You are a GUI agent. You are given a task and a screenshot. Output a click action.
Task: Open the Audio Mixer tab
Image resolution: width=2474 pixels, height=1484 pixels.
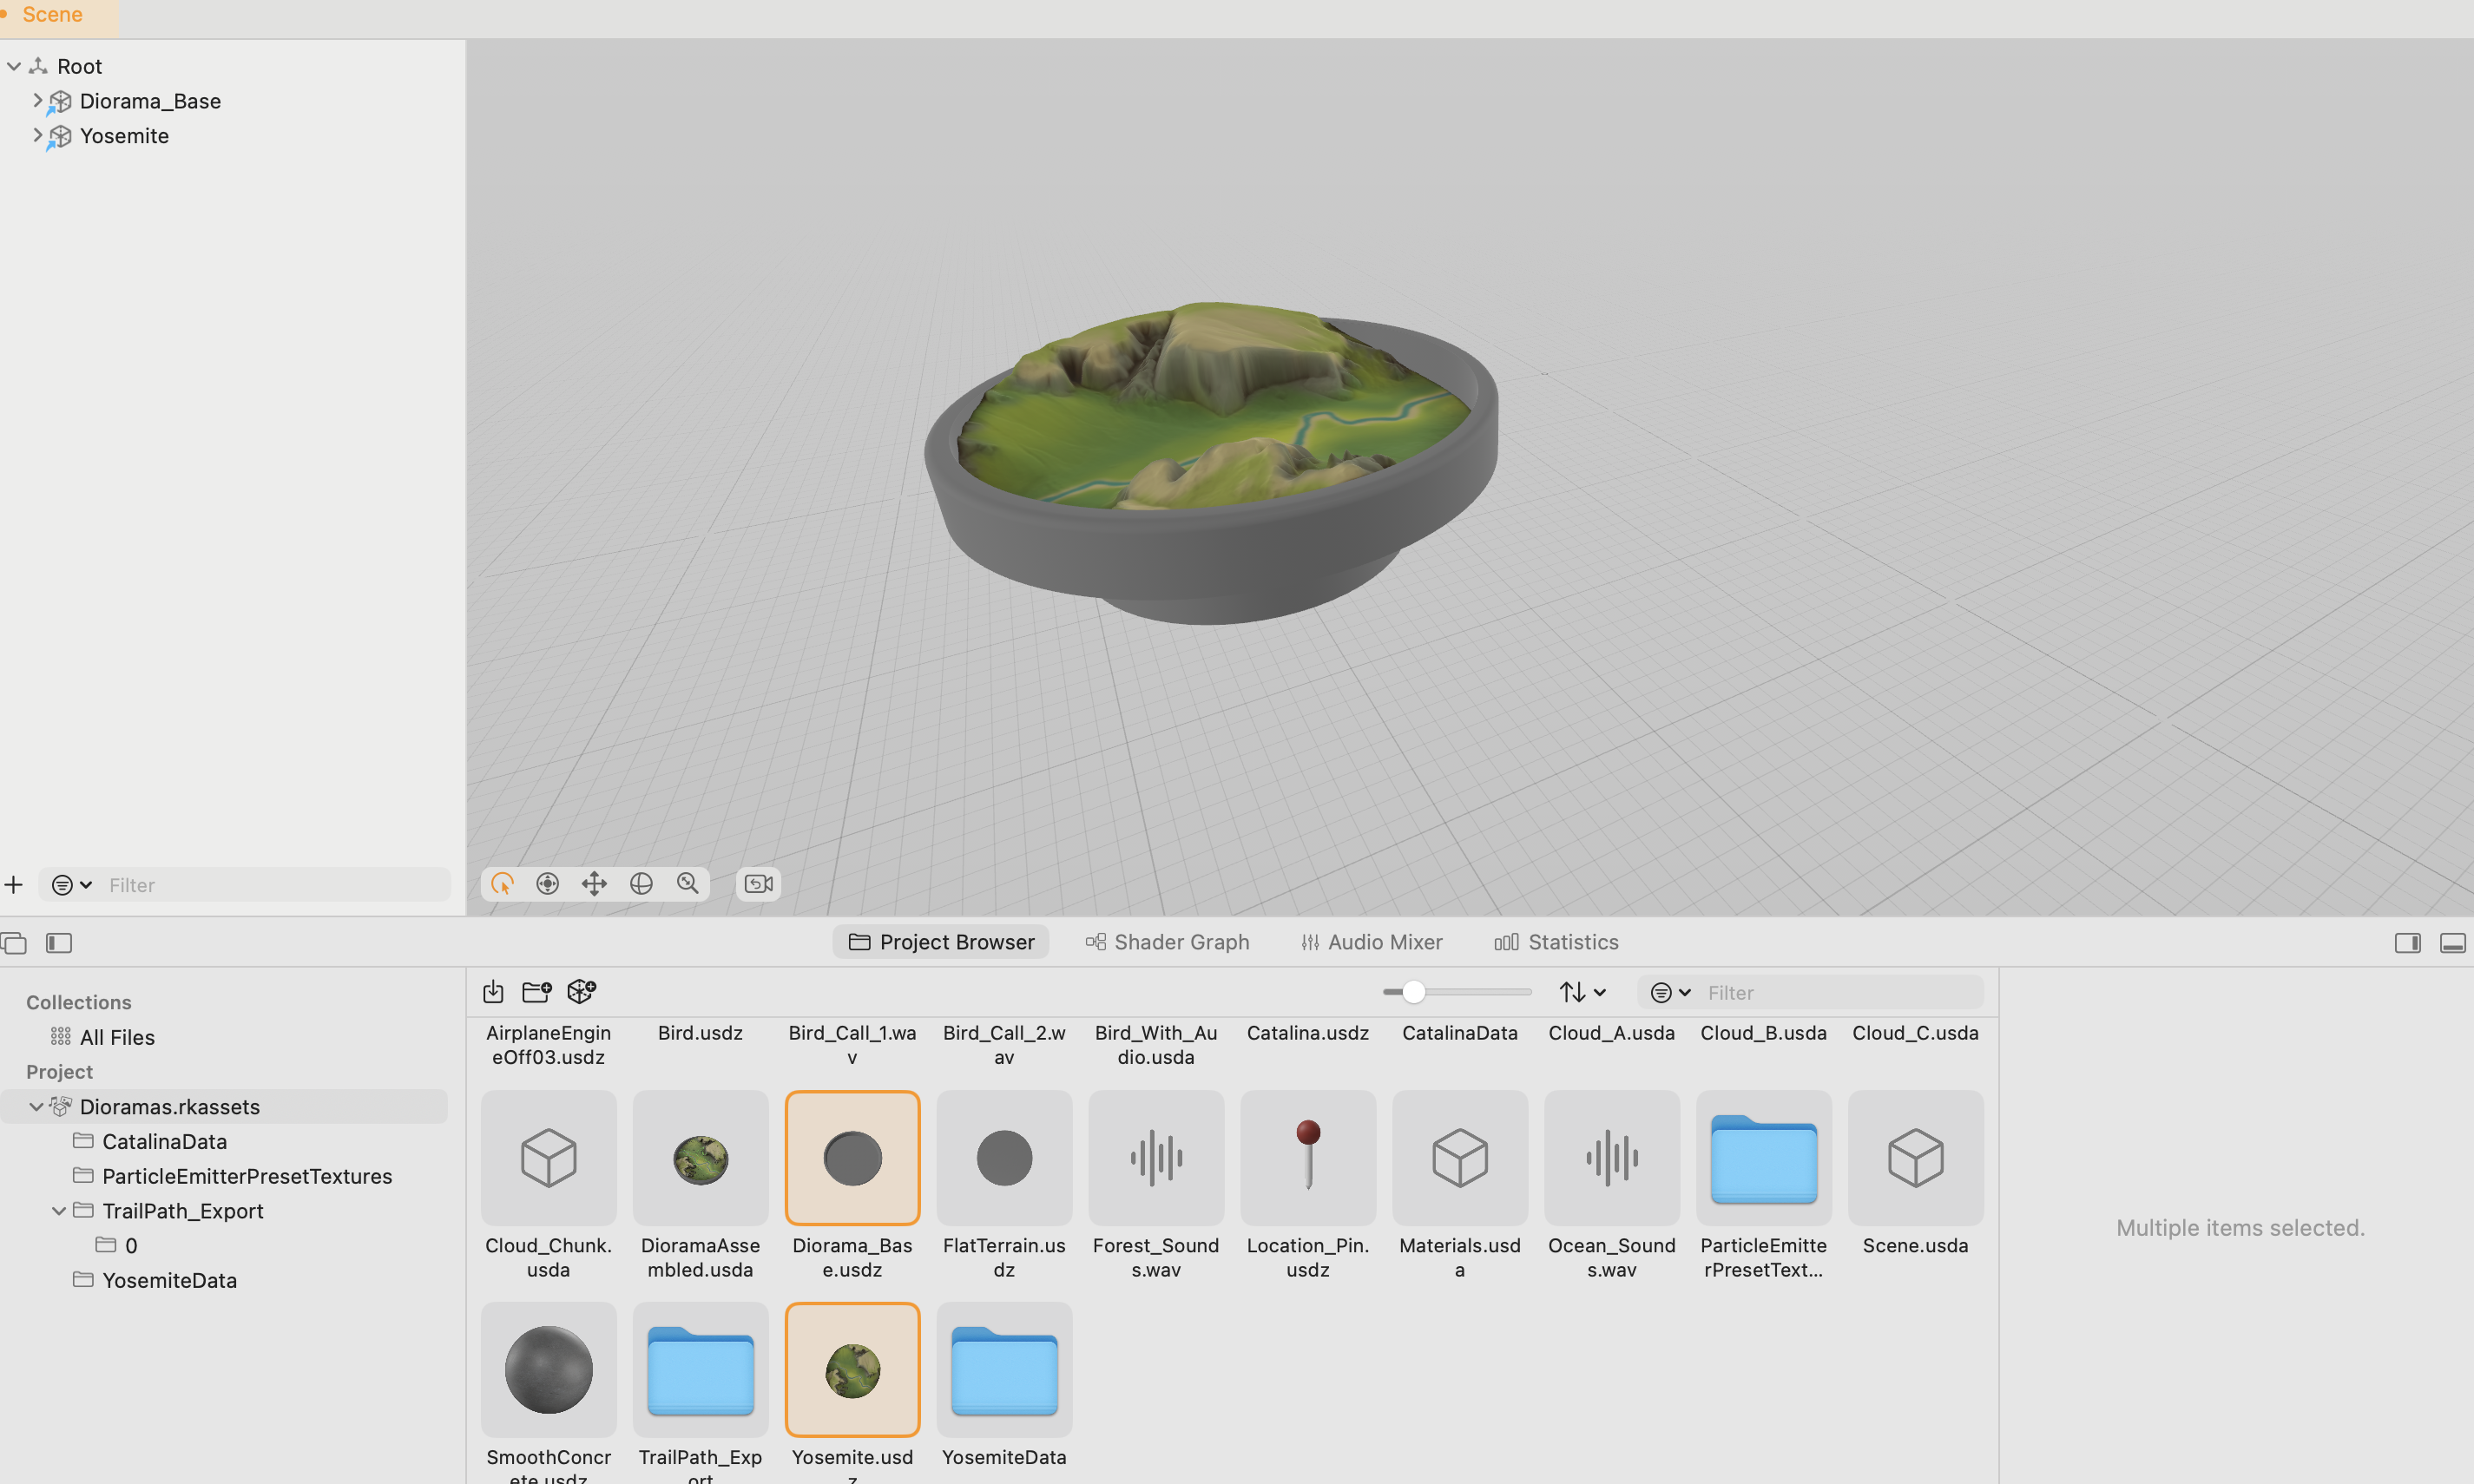[x=1371, y=942]
